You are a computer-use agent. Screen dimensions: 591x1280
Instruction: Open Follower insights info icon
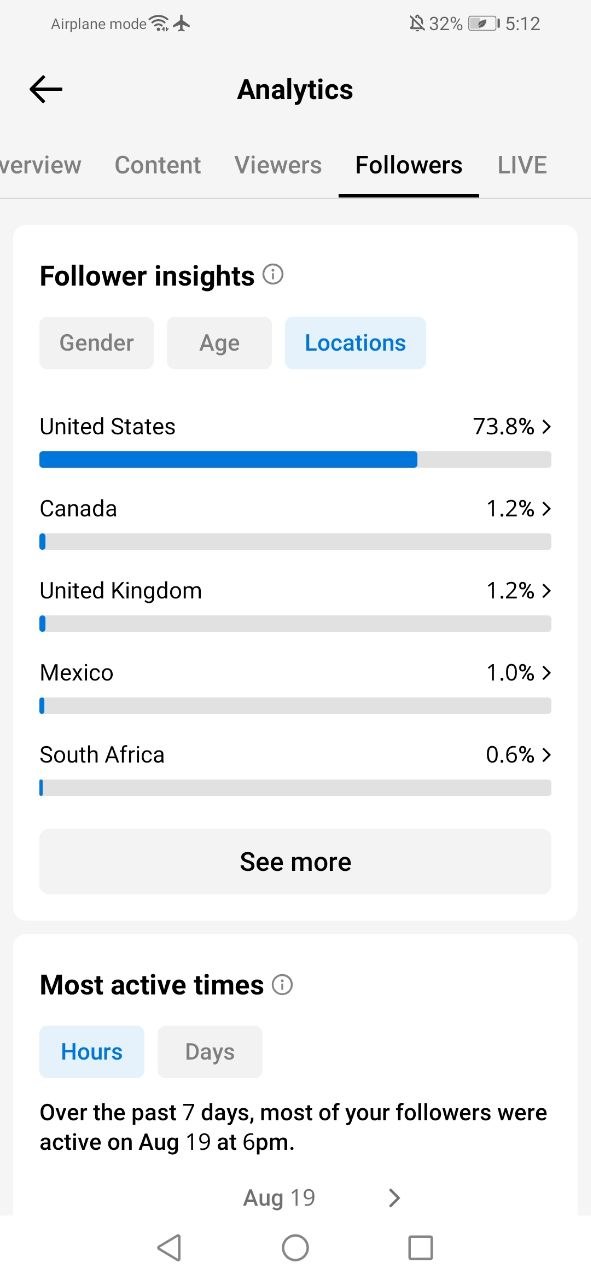click(x=273, y=274)
